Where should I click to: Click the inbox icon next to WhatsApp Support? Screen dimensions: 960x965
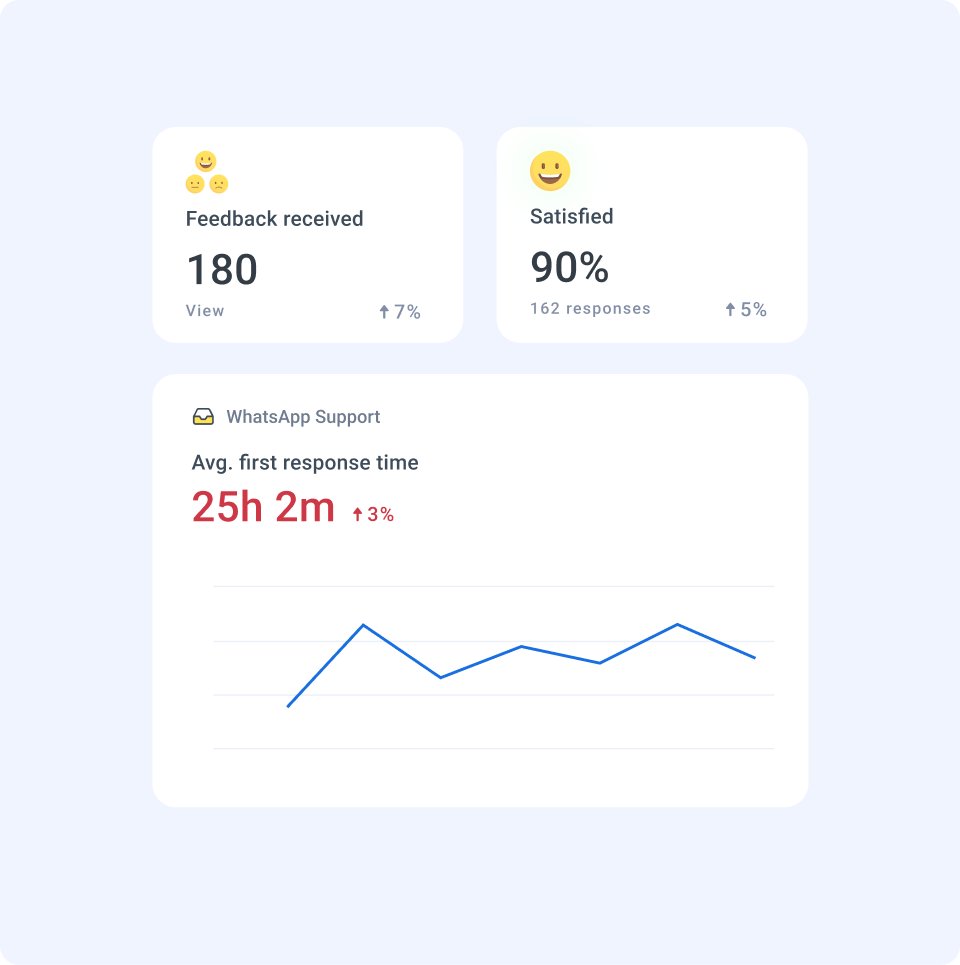[204, 416]
